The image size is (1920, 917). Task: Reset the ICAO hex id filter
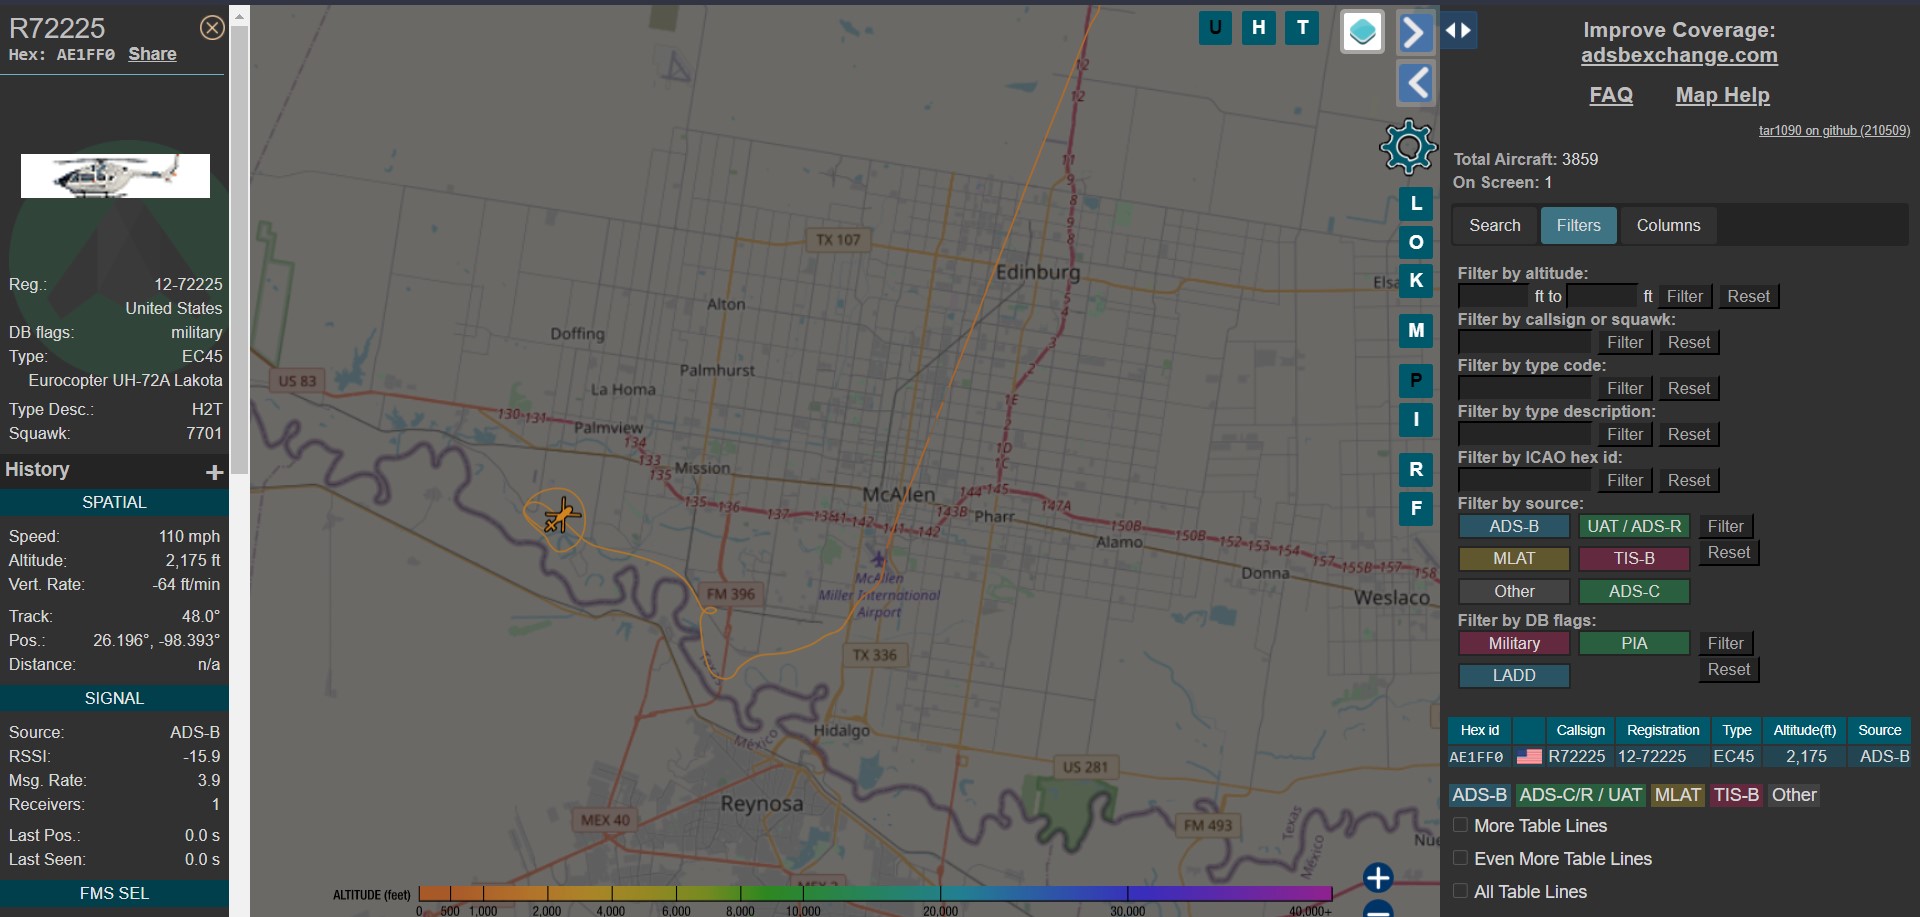1688,481
